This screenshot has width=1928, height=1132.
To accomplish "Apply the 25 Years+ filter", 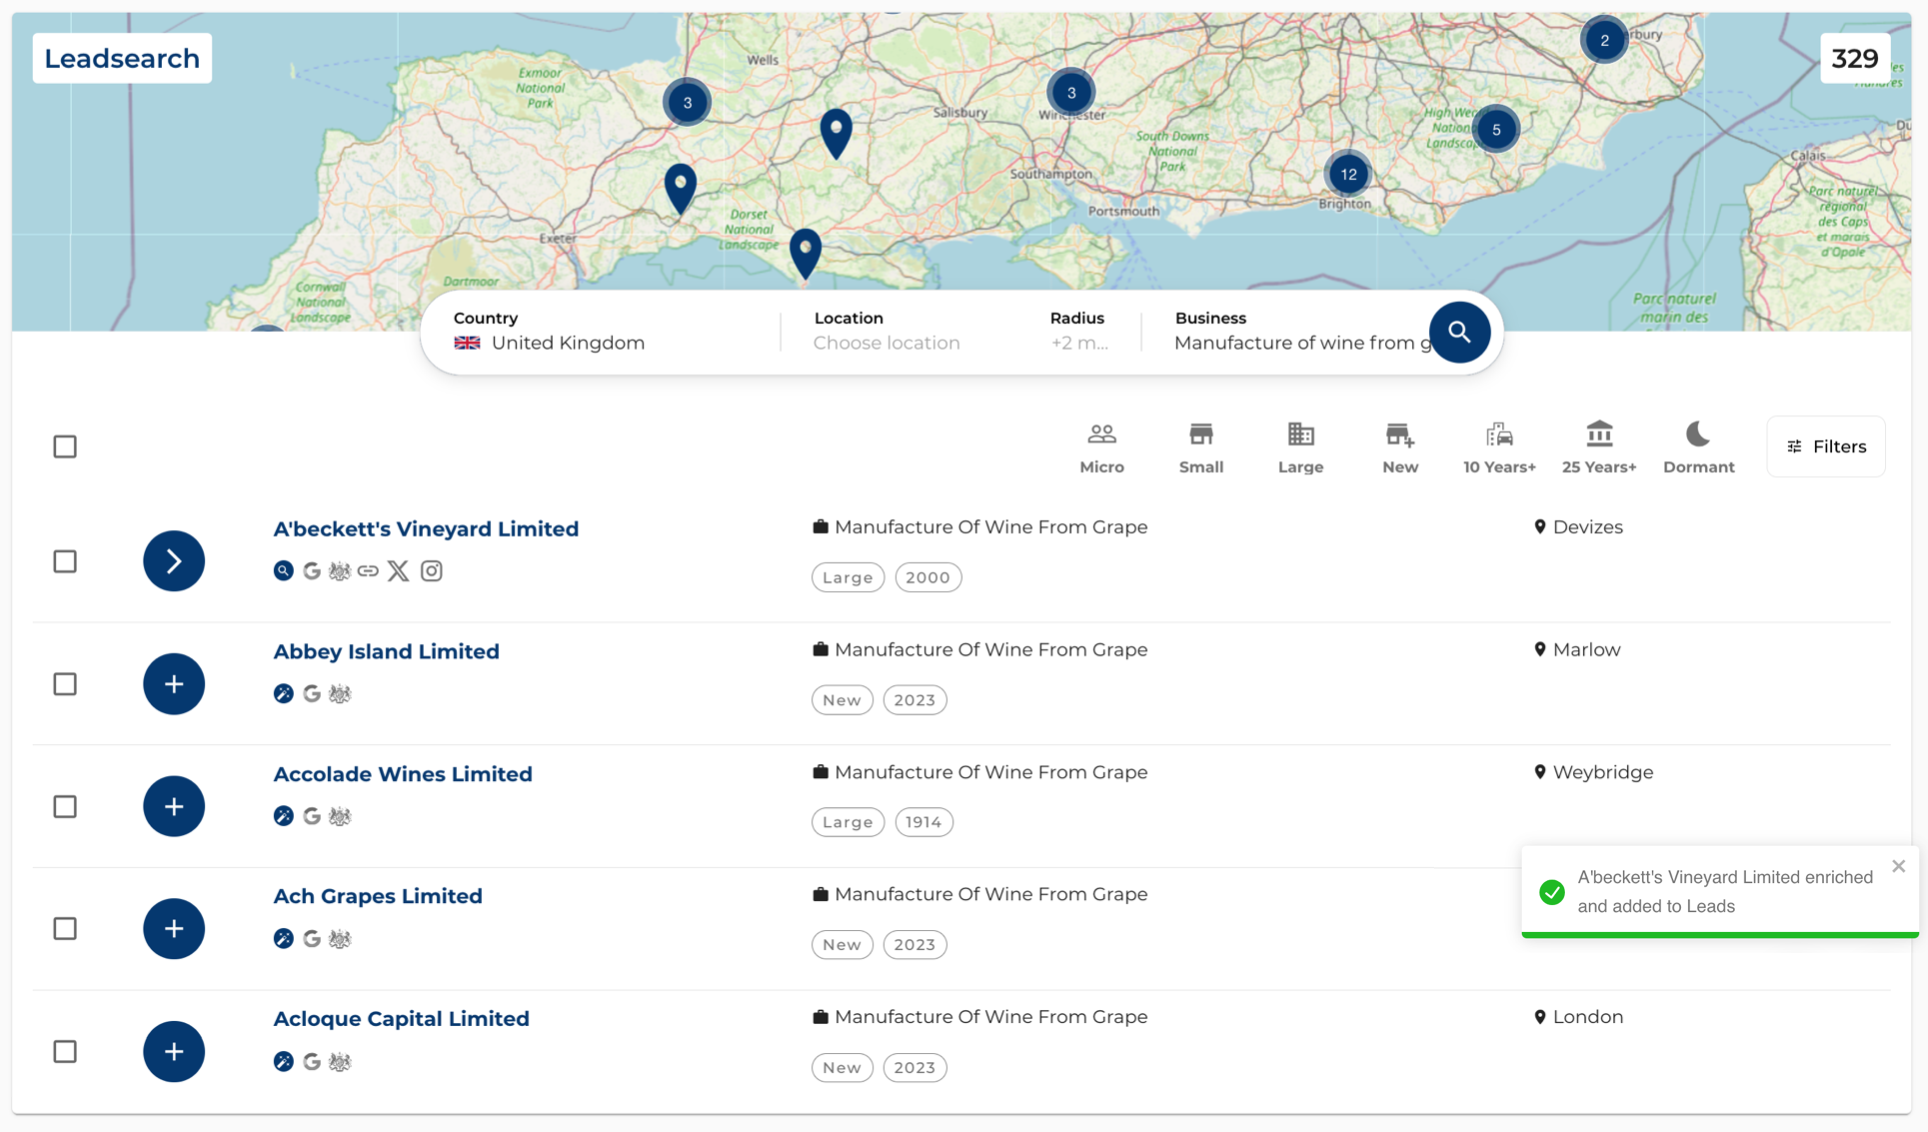I will click(1598, 446).
